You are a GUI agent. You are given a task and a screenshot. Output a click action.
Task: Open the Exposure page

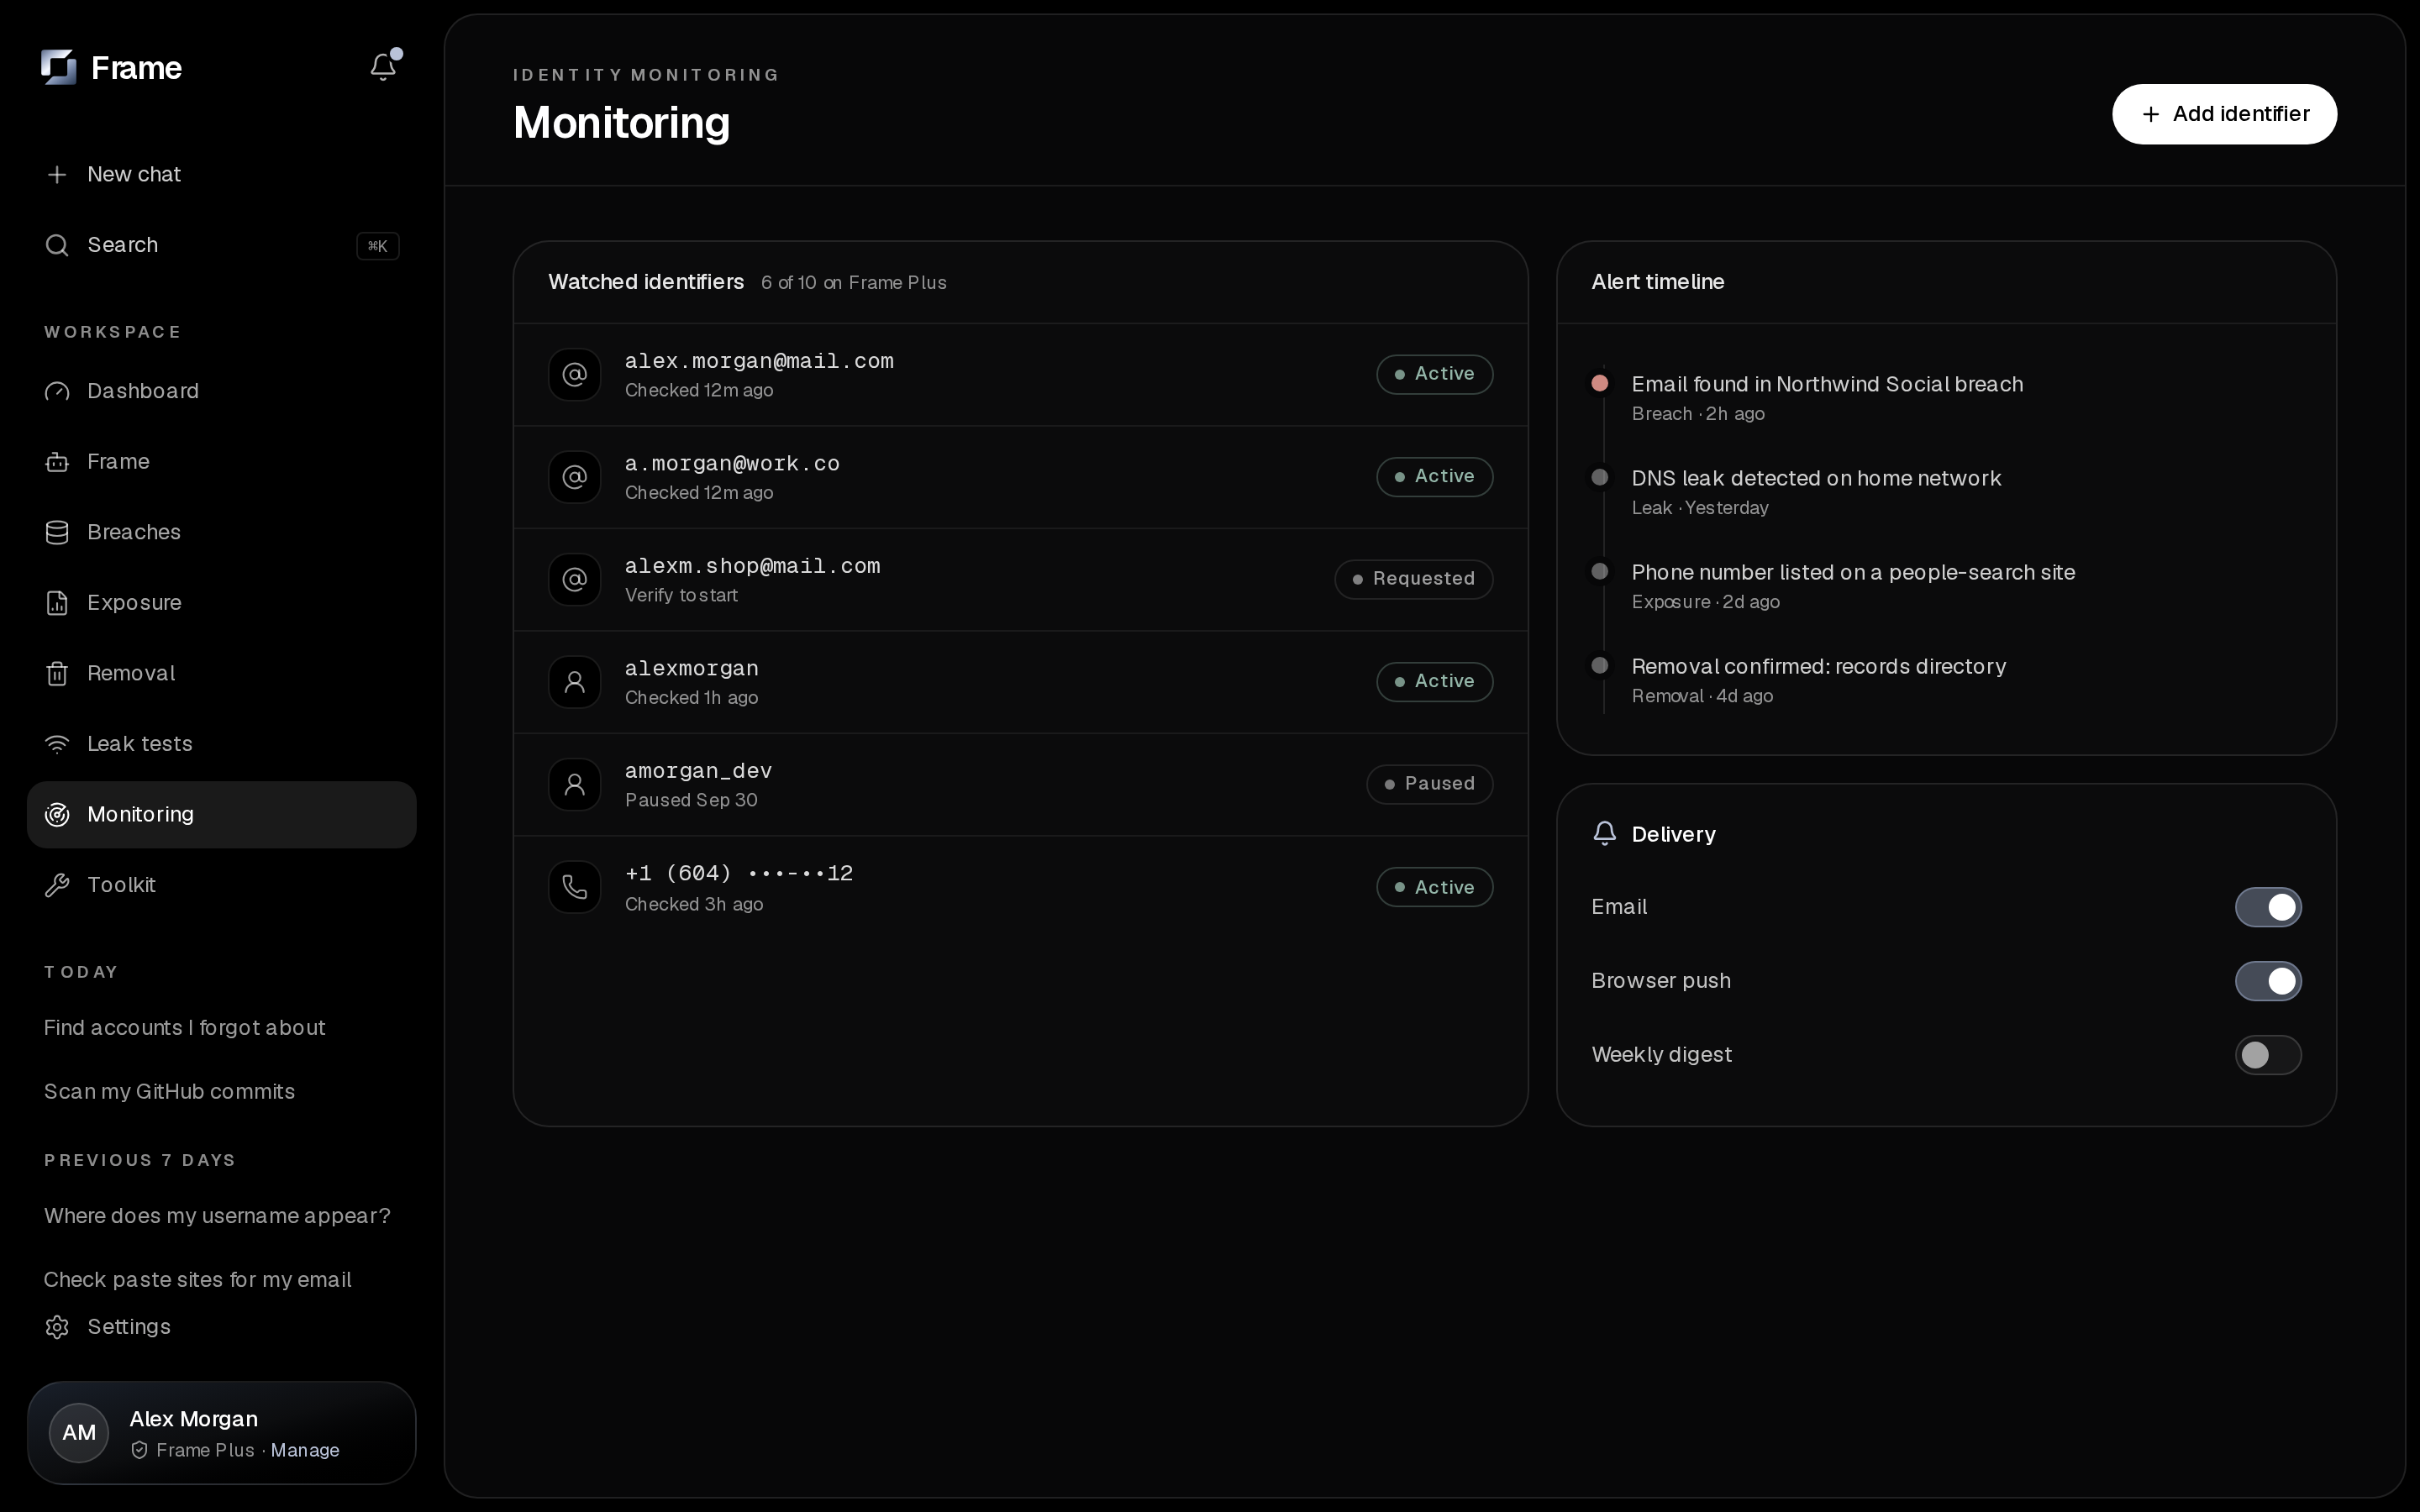tap(221, 603)
